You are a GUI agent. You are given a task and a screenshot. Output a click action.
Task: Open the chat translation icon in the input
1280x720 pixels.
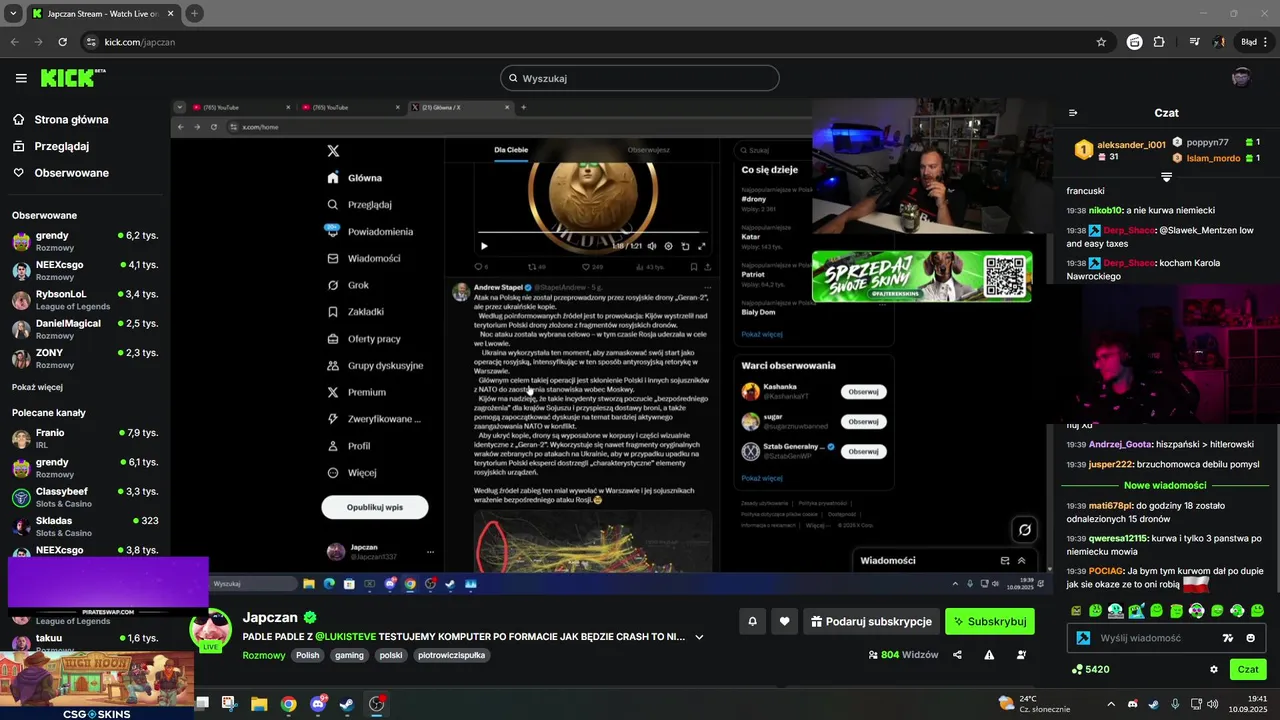(x=1228, y=638)
